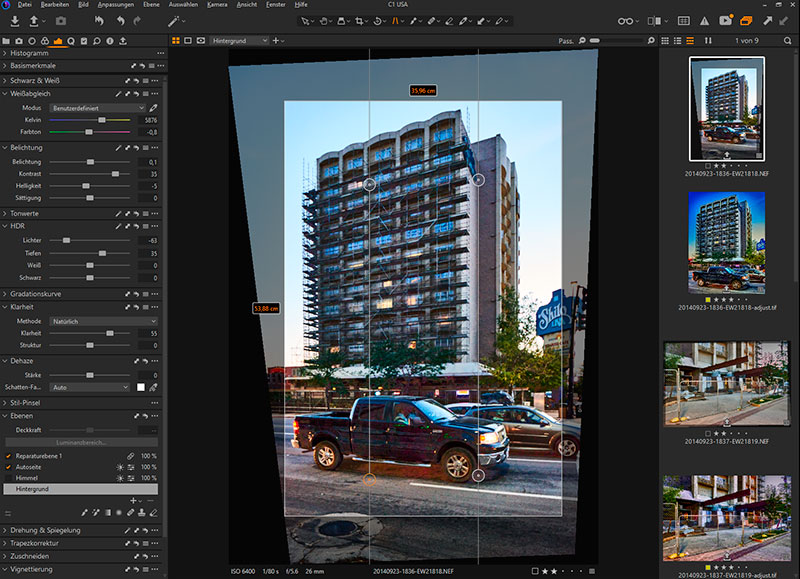Toggle the proof margin viewer icon
Viewport: 800px width, 579px height.
coord(201,40)
